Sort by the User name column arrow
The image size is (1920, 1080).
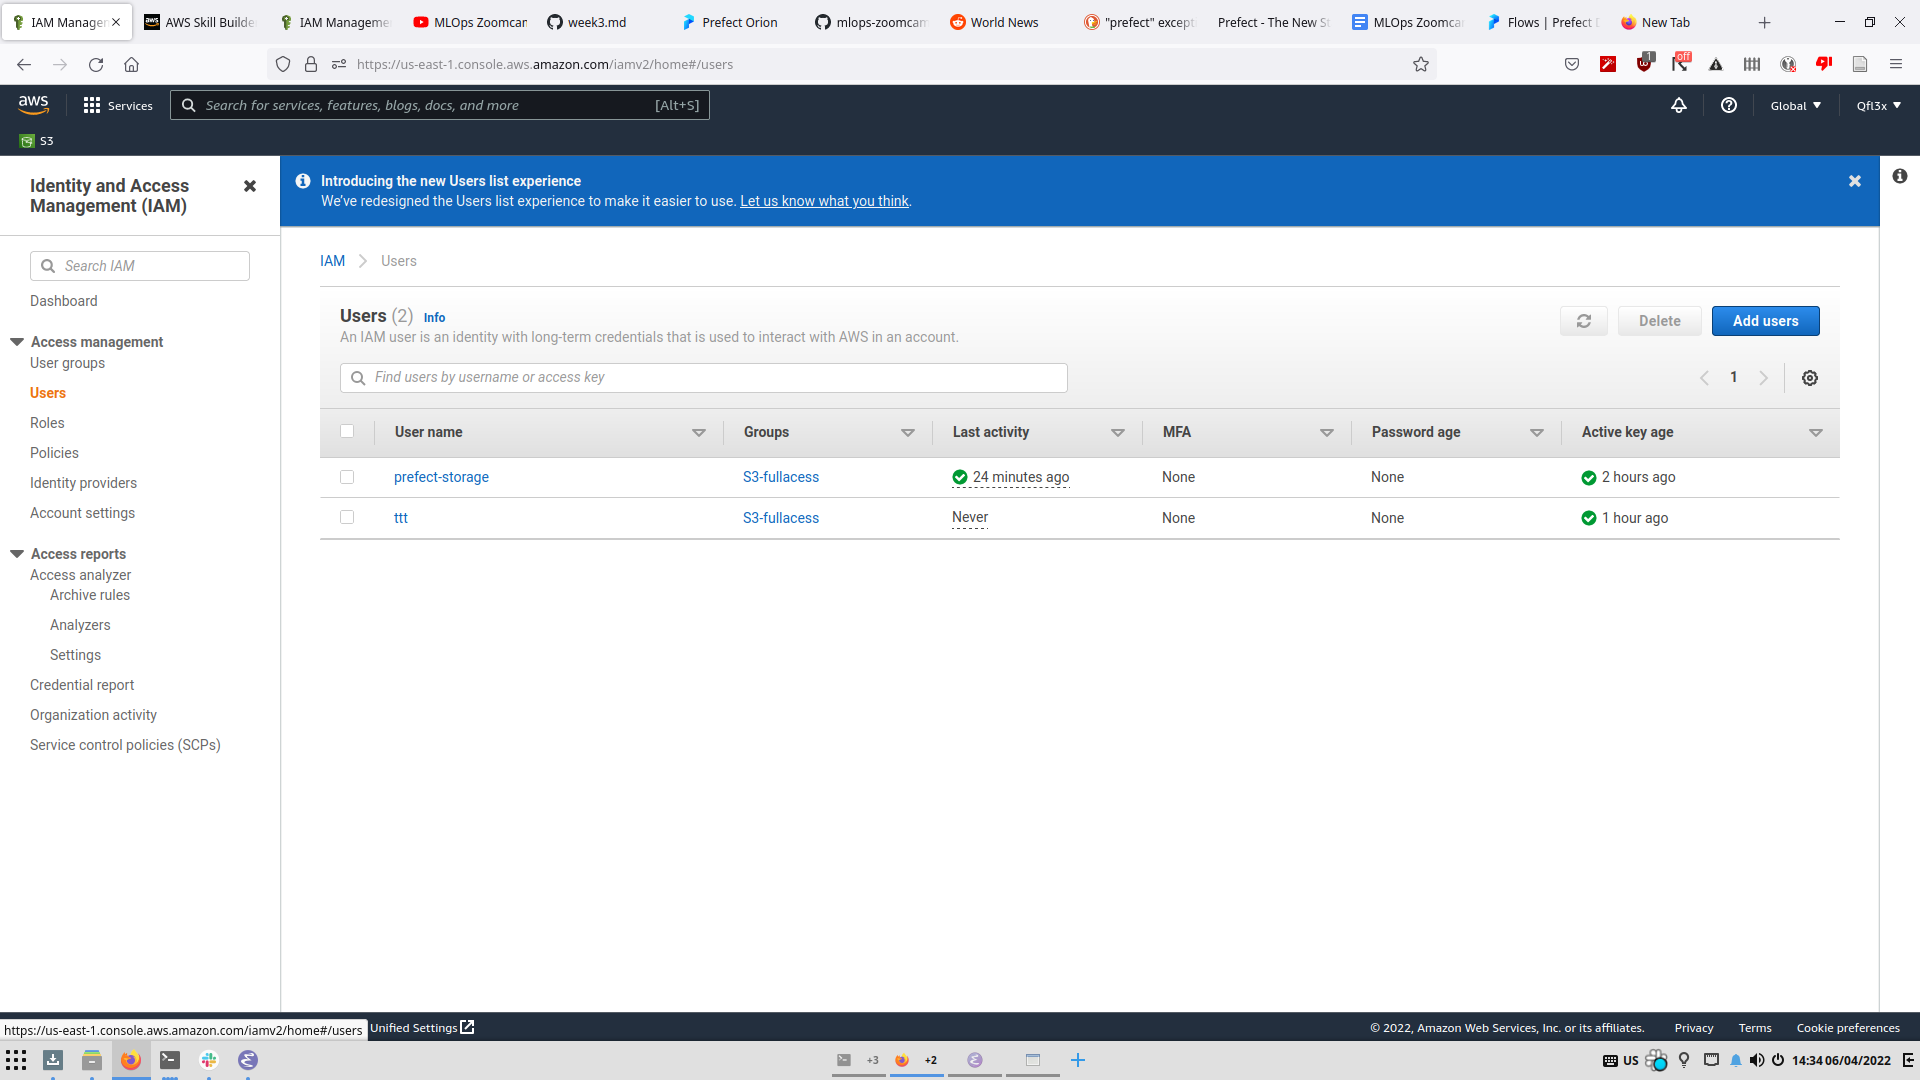pos(698,433)
